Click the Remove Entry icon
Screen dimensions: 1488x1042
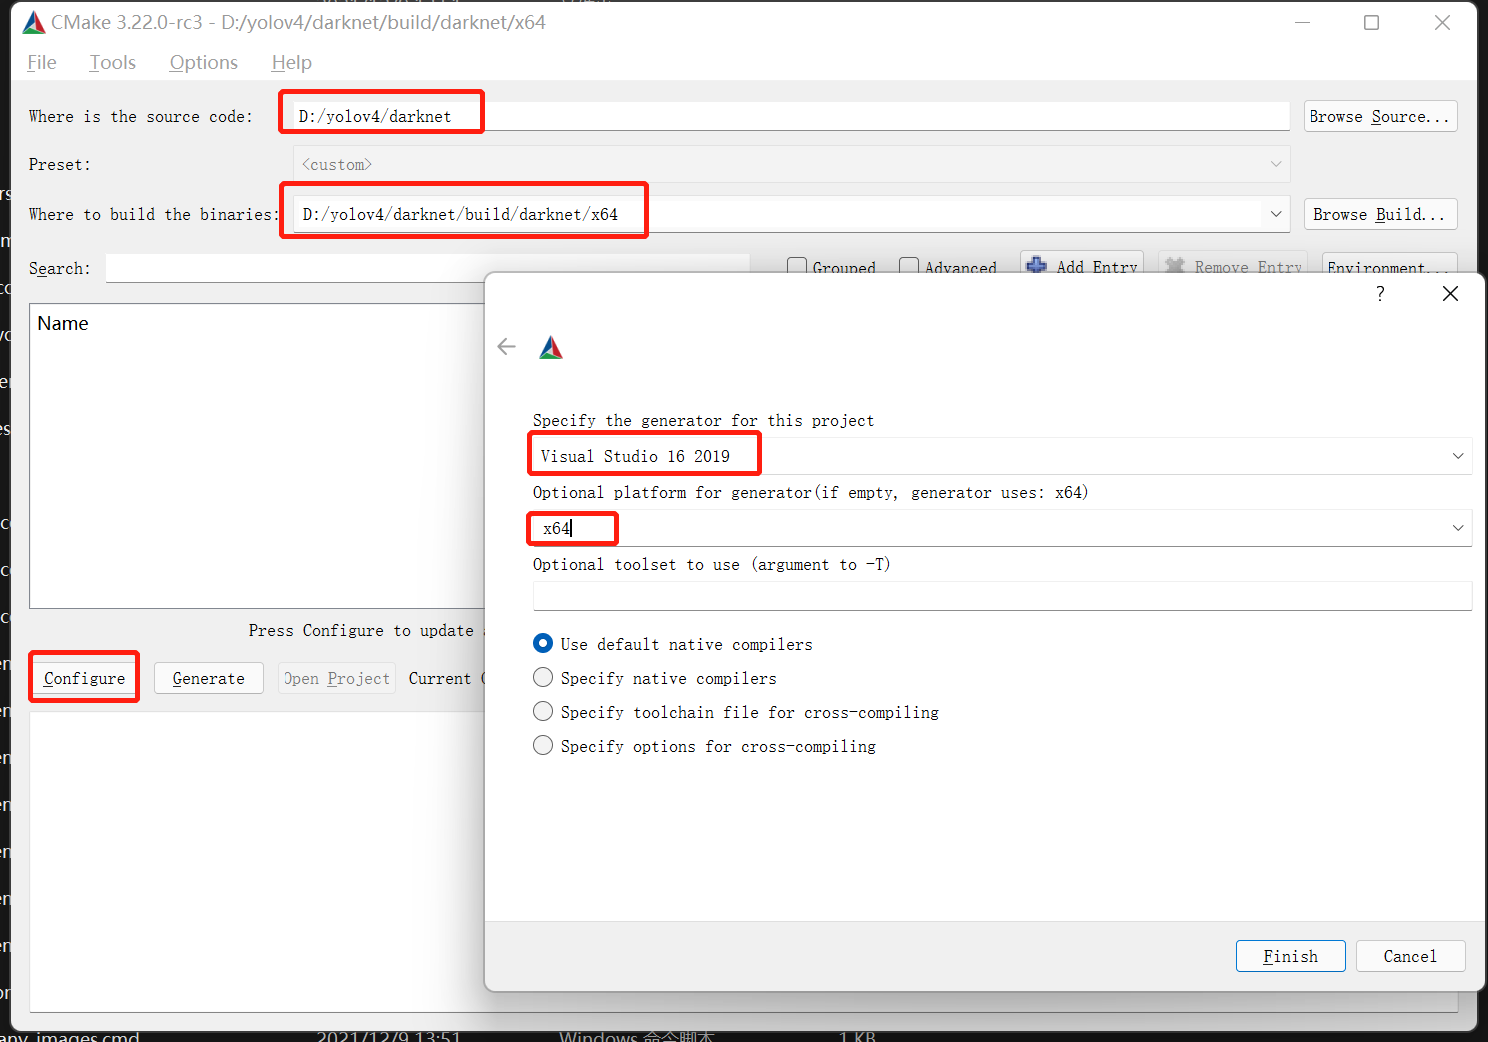click(1175, 266)
